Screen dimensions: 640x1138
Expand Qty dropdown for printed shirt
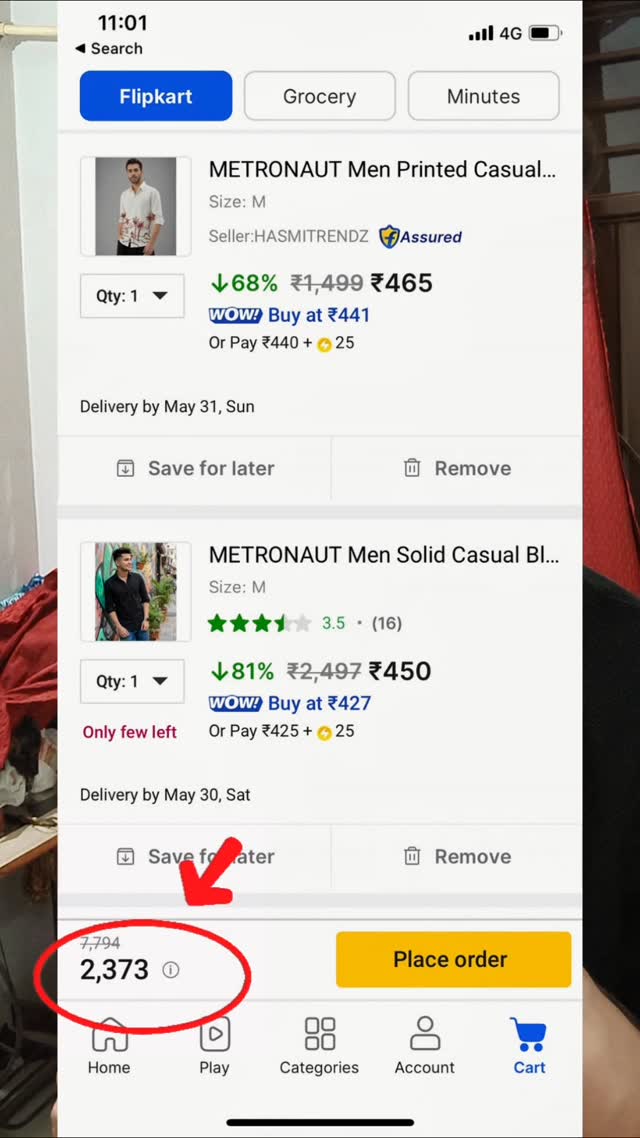[x=132, y=295]
